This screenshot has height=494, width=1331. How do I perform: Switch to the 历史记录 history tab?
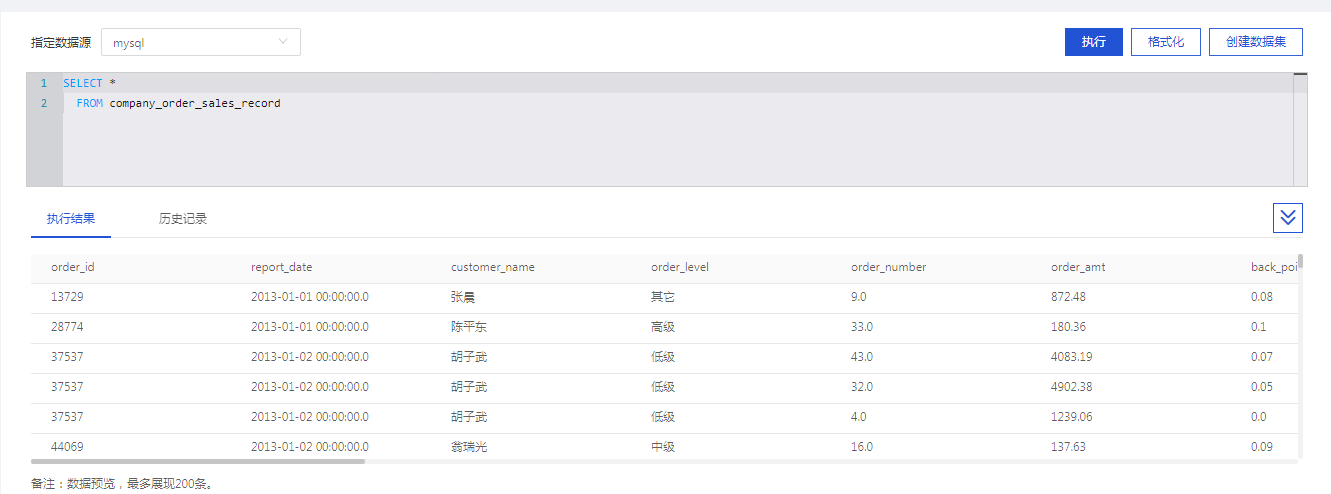[183, 218]
